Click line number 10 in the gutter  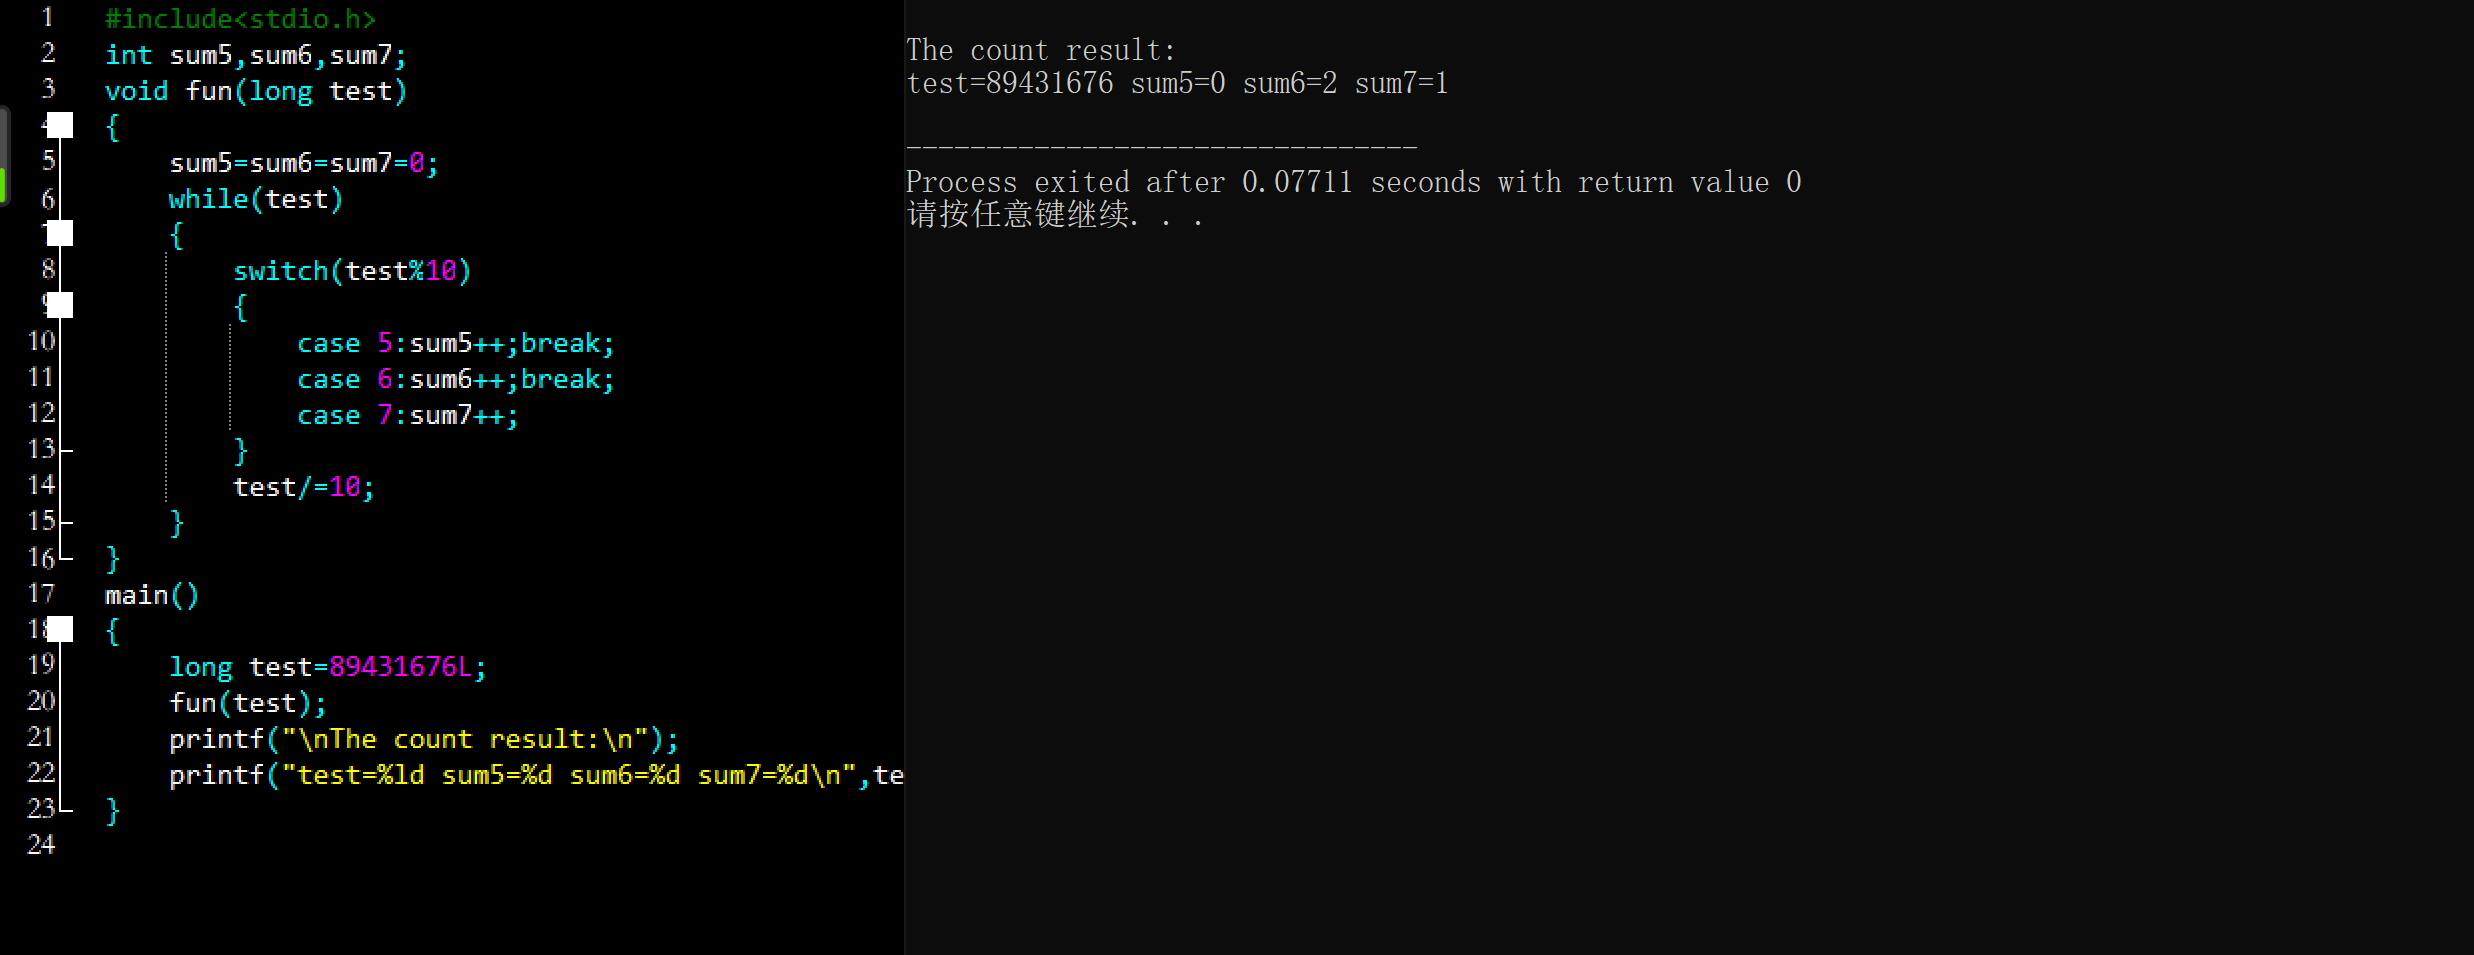point(41,341)
